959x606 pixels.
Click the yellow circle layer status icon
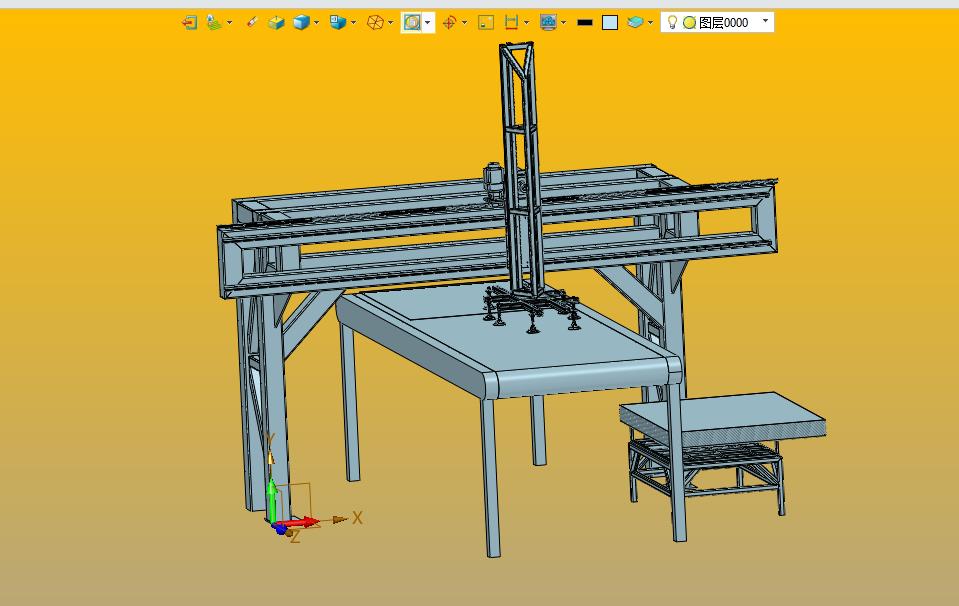click(x=689, y=23)
